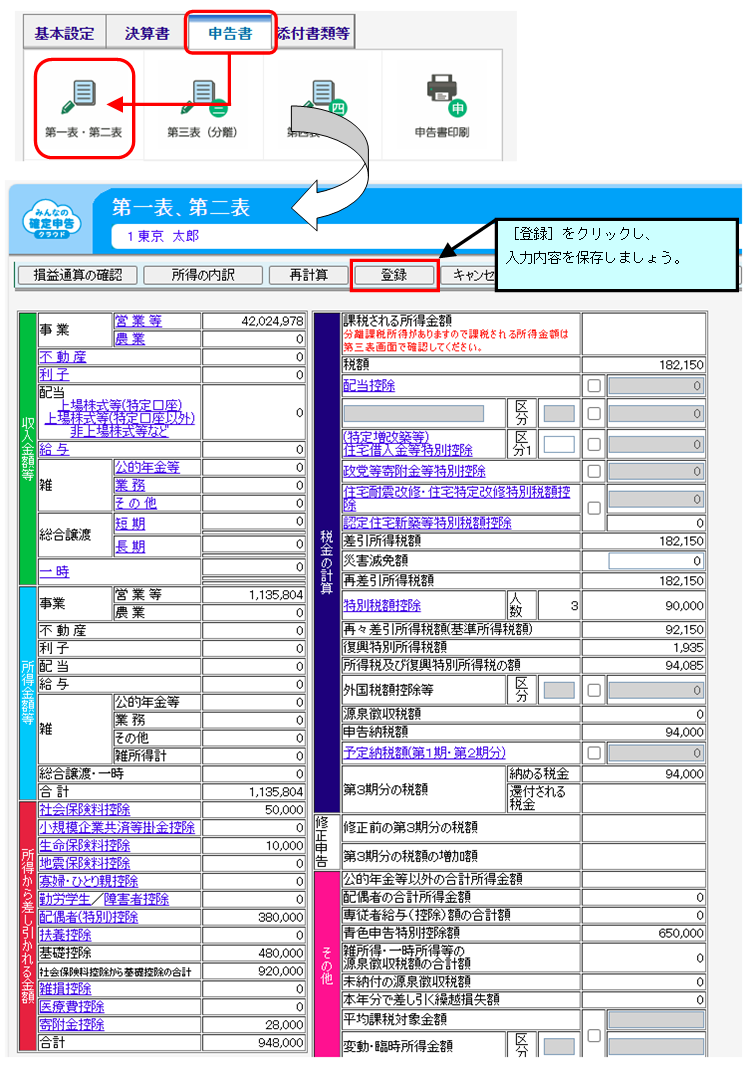Viewport: 751px width, 1068px height.
Task: Toggle the 政党等寄附金等特別控除 checkbox
Action: [x=594, y=471]
